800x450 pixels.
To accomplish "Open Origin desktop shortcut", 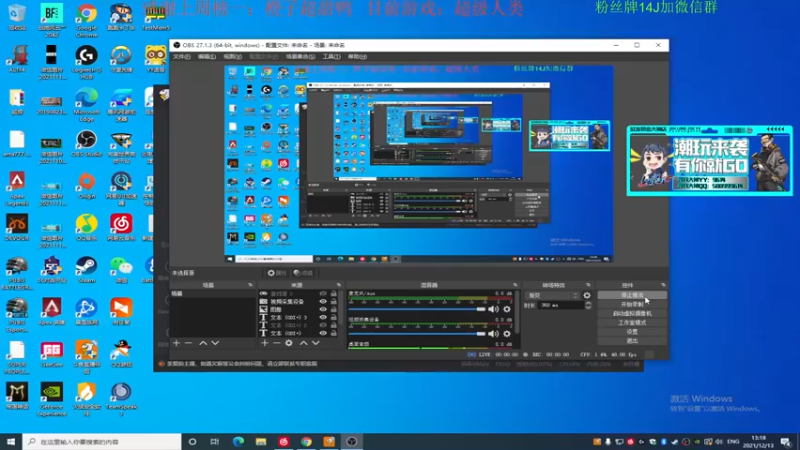I will 86,186.
